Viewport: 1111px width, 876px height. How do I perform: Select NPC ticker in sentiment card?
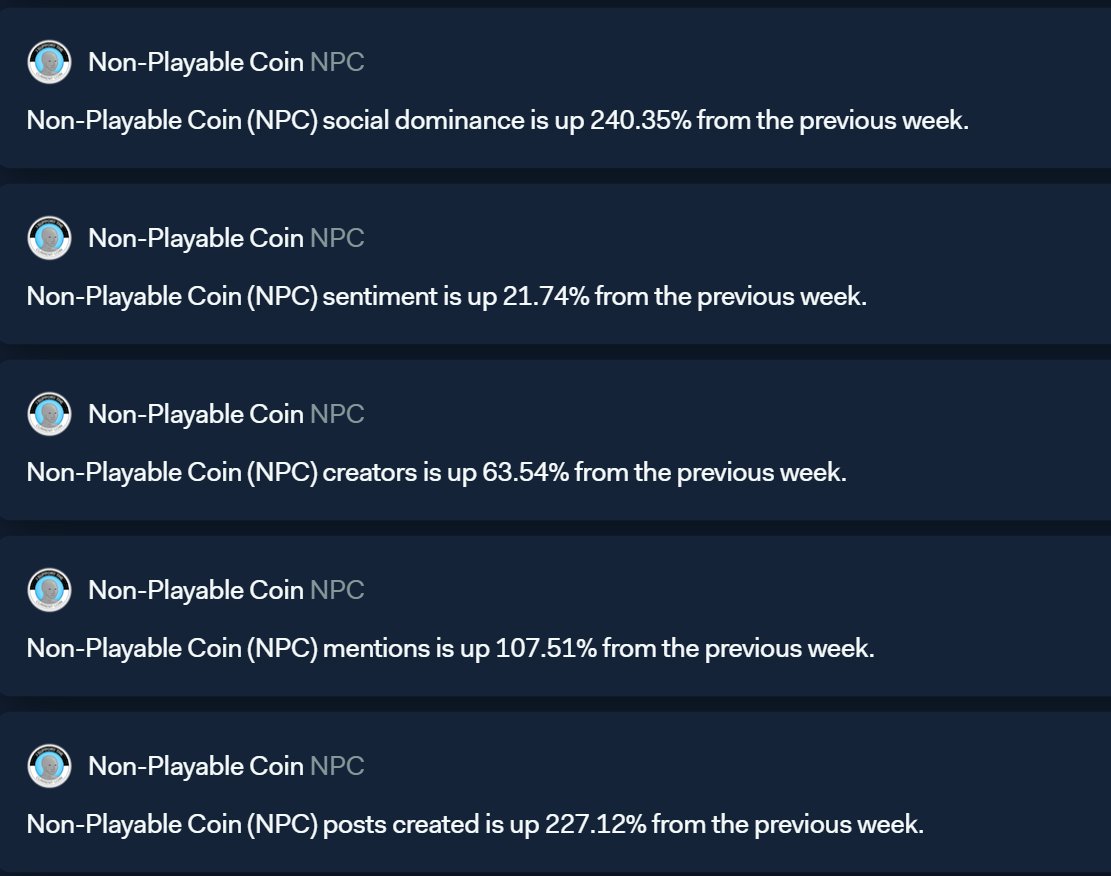coord(337,238)
